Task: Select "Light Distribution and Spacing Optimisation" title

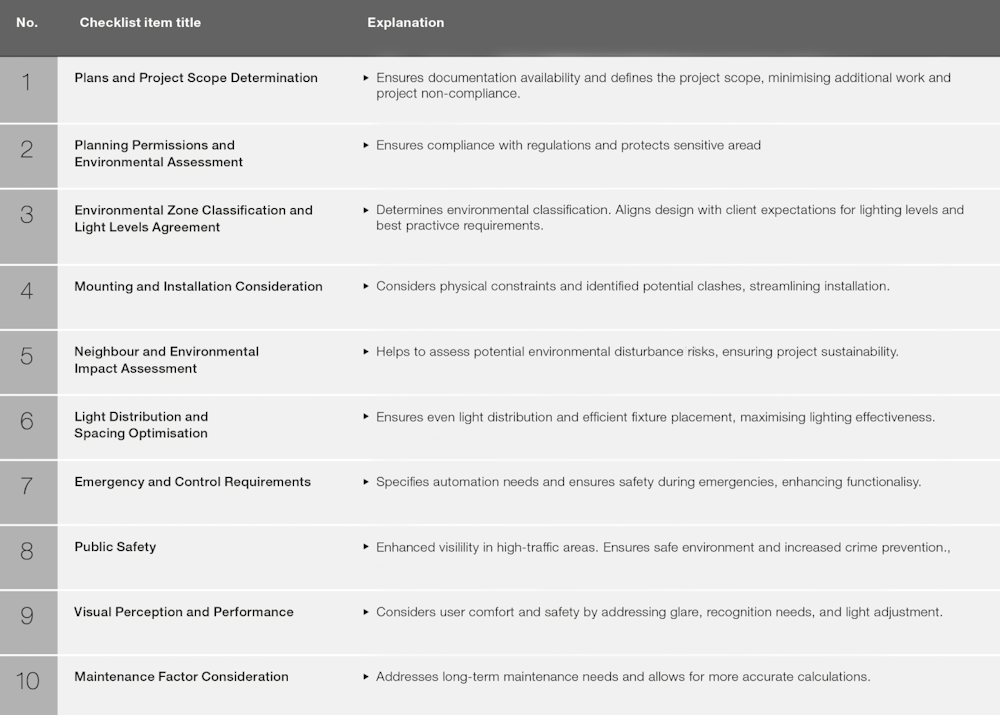Action: point(141,425)
